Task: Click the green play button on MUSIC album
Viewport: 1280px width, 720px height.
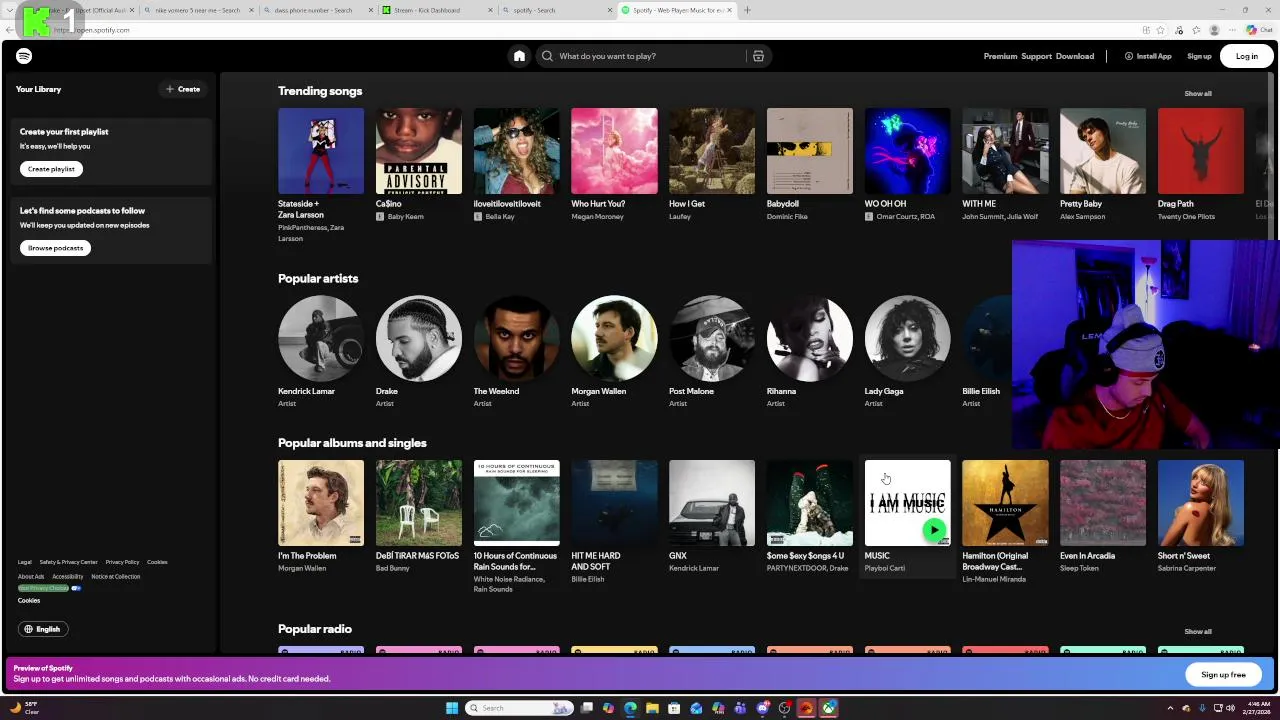Action: 934,530
